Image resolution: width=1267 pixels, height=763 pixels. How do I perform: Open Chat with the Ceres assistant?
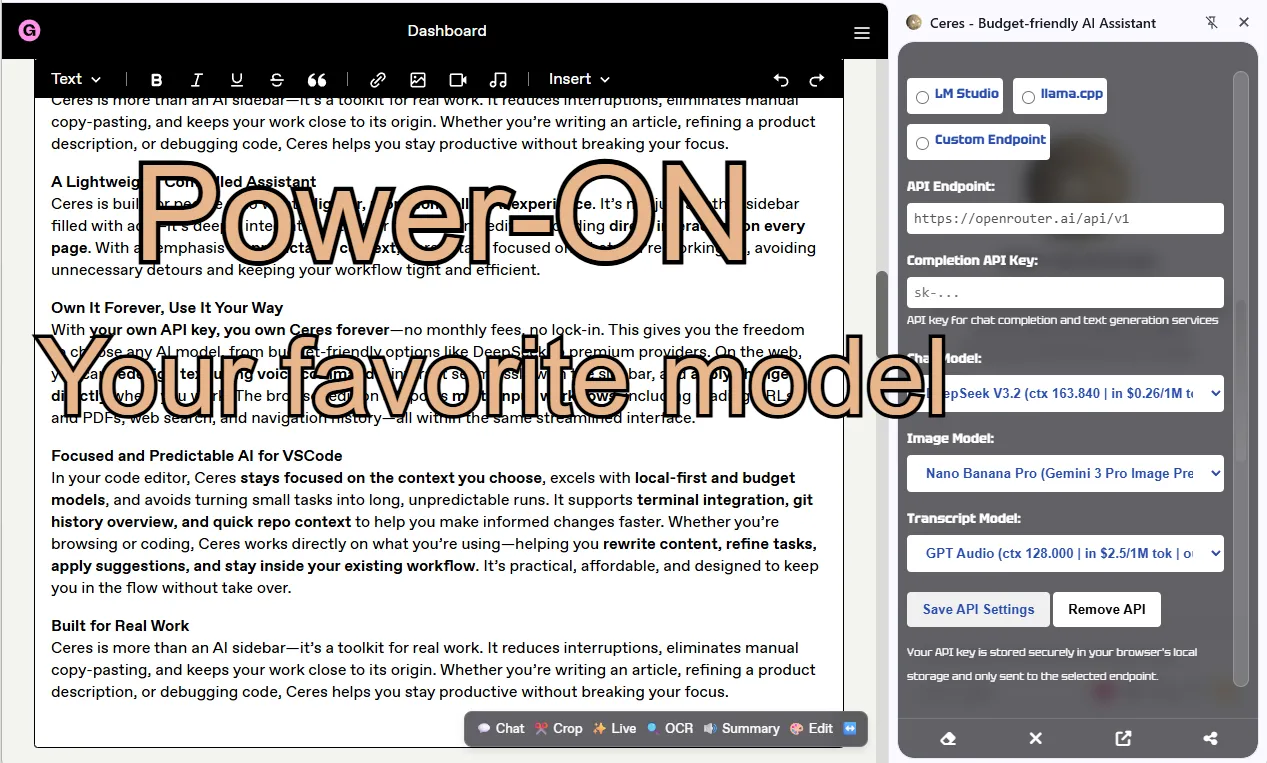pos(501,728)
